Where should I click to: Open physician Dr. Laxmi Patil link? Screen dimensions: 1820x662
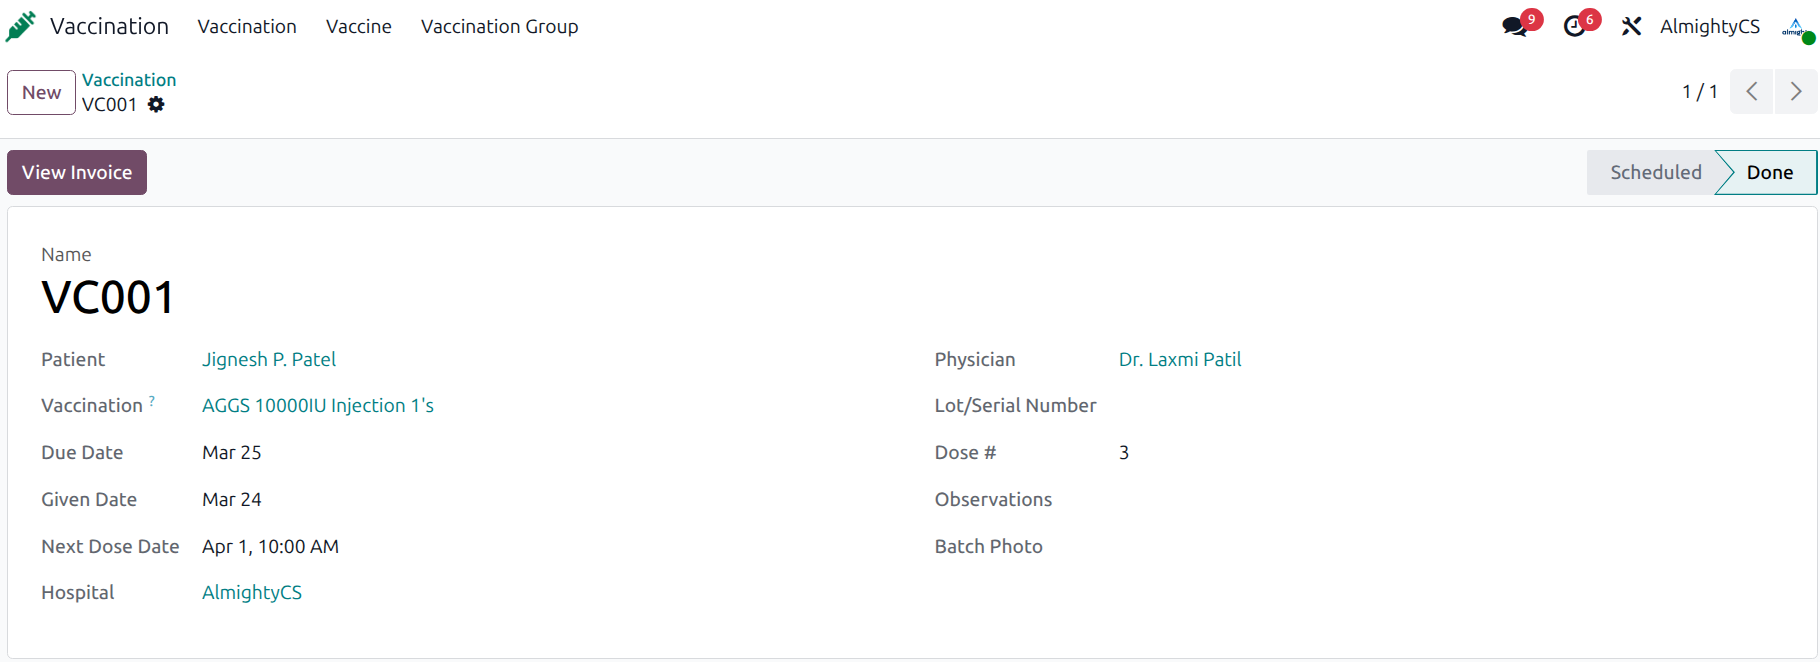coord(1180,360)
